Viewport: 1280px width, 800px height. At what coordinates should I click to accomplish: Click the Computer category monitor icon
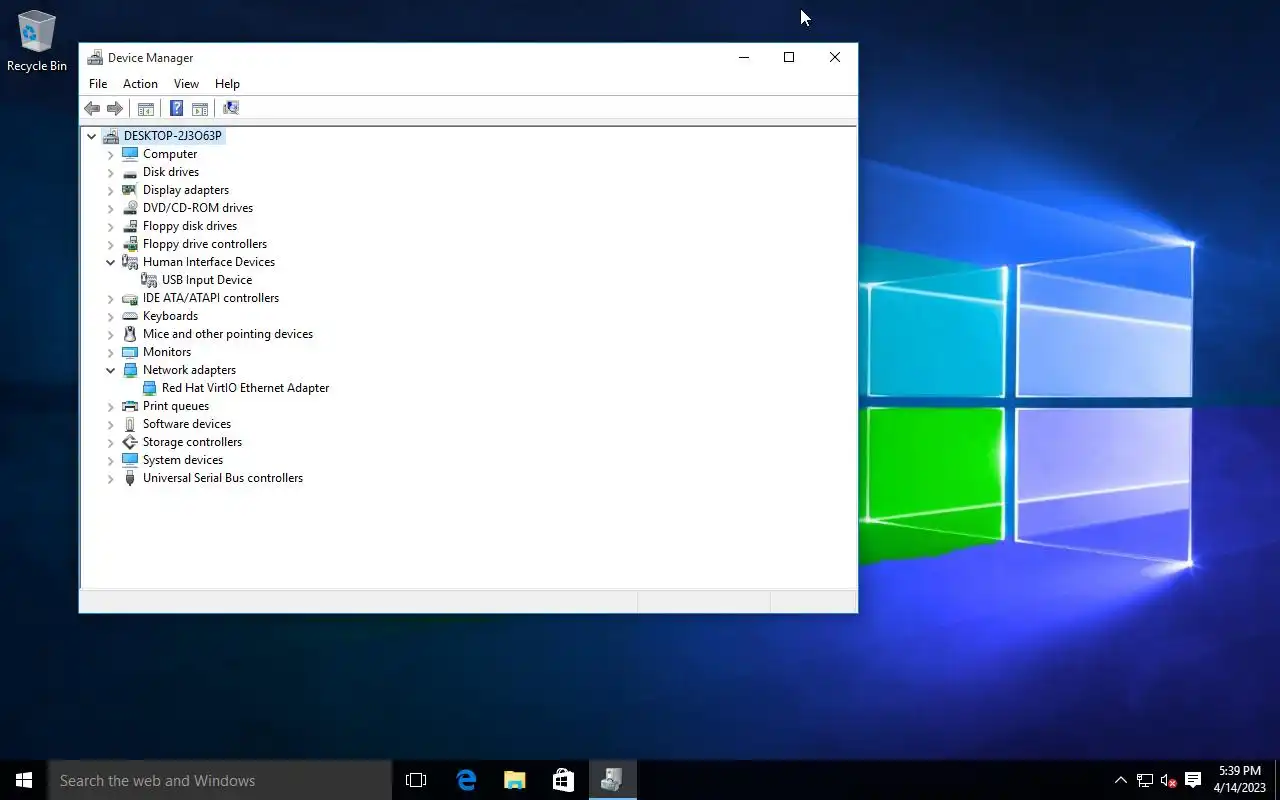pos(130,154)
